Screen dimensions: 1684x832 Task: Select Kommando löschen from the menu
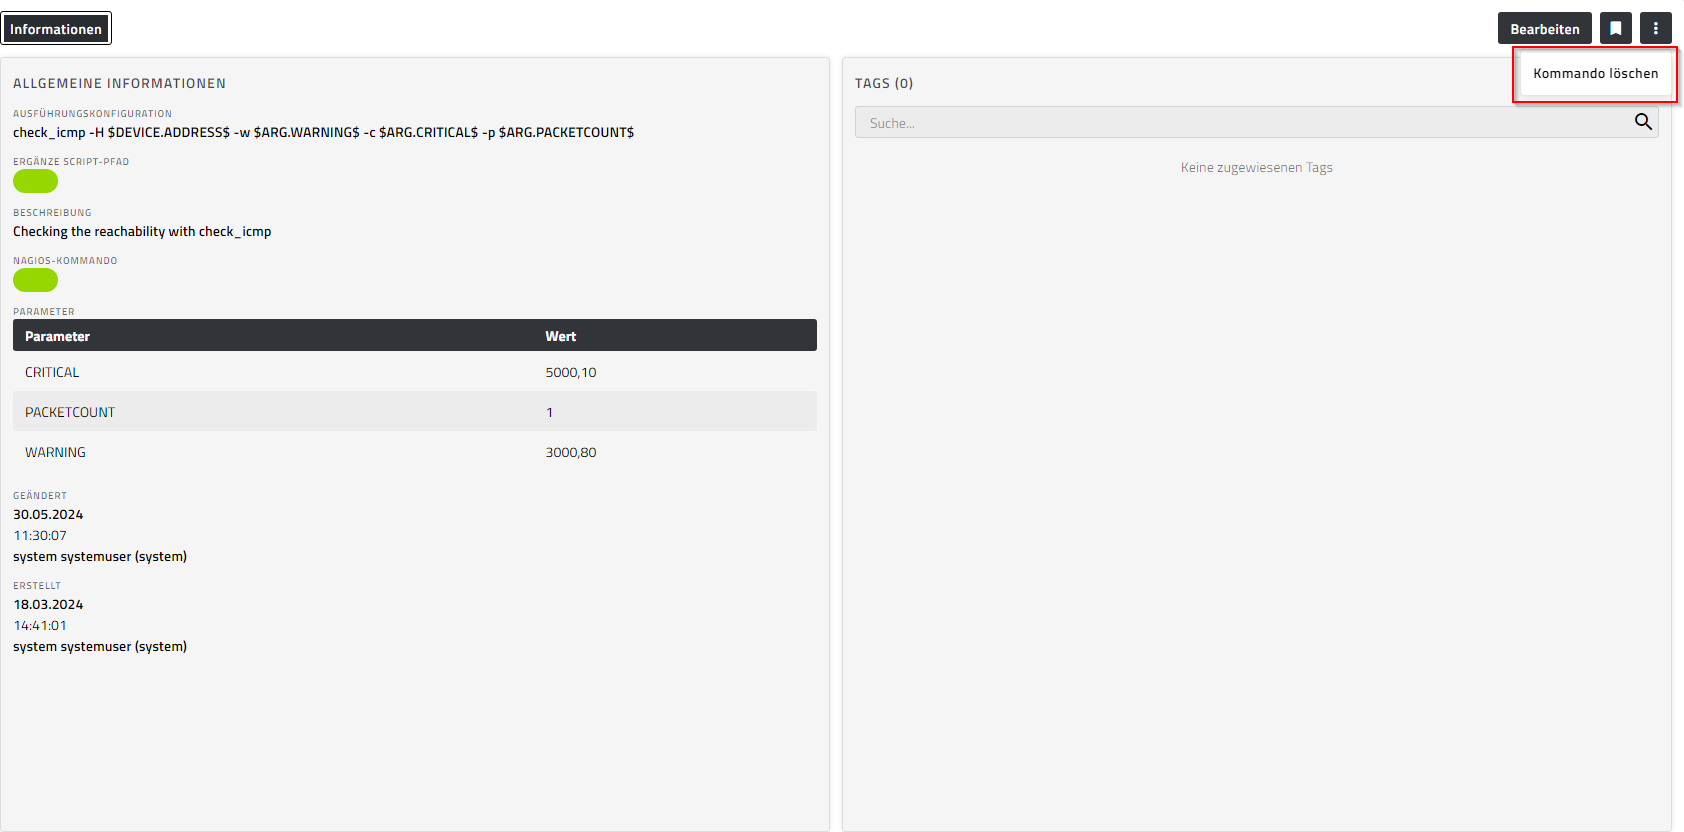pos(1595,74)
